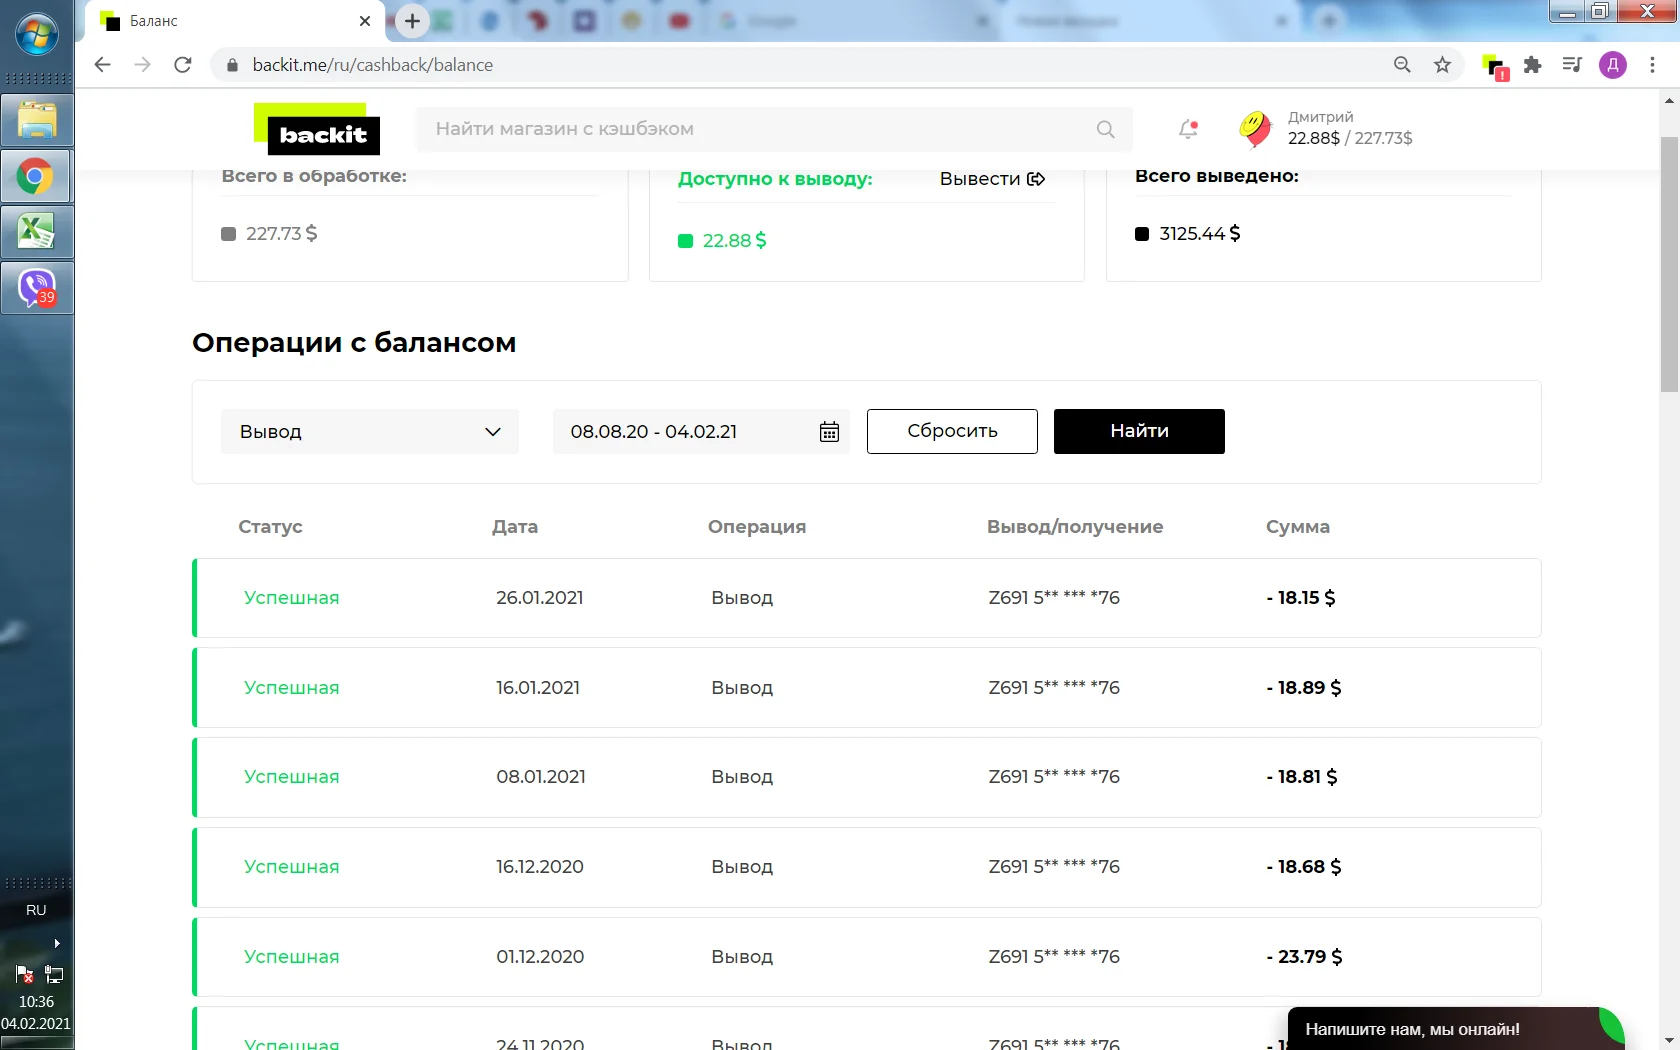1680x1050 pixels.
Task: Click the scrollbar up arrow
Action: coord(1669,100)
